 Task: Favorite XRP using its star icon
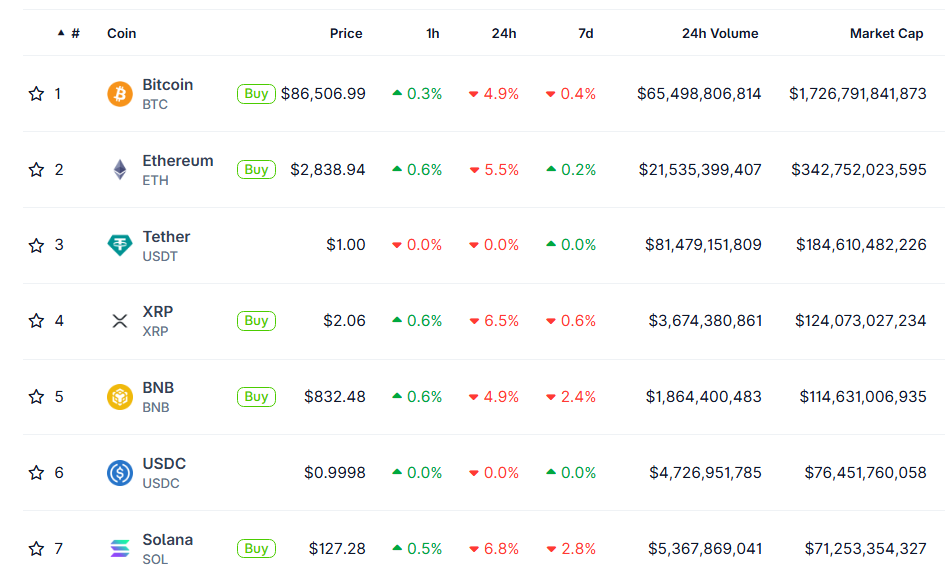(37, 321)
